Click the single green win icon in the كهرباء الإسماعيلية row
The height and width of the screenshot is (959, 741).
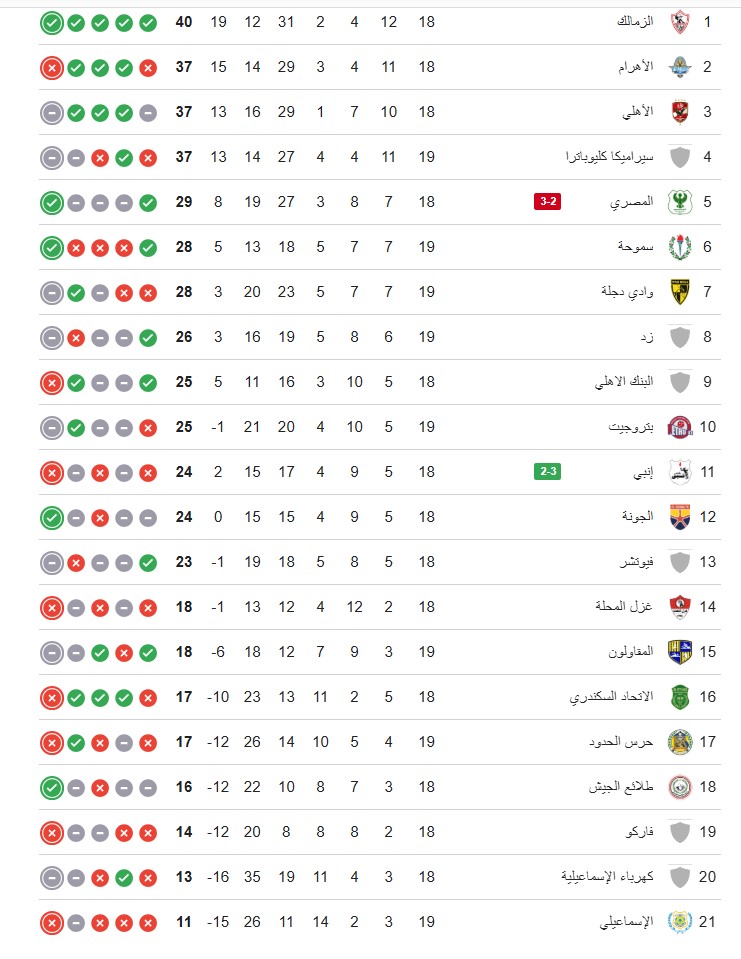(124, 877)
